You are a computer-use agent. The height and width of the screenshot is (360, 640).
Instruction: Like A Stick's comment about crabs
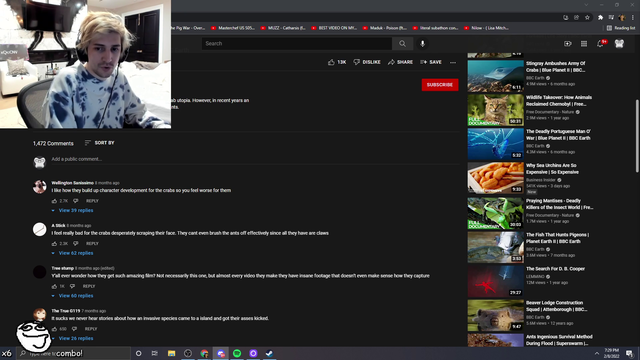point(54,244)
